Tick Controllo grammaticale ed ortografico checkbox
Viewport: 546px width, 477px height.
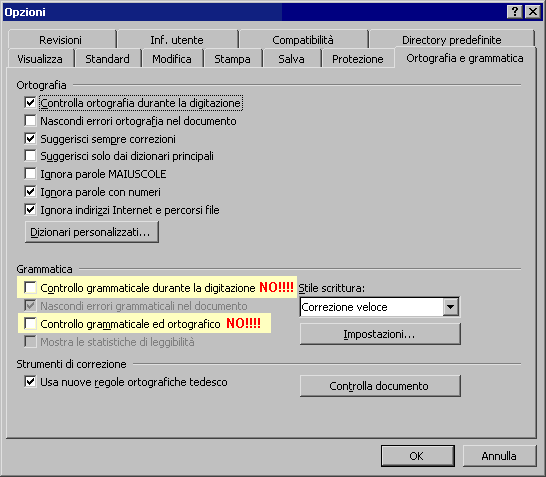tap(30, 323)
